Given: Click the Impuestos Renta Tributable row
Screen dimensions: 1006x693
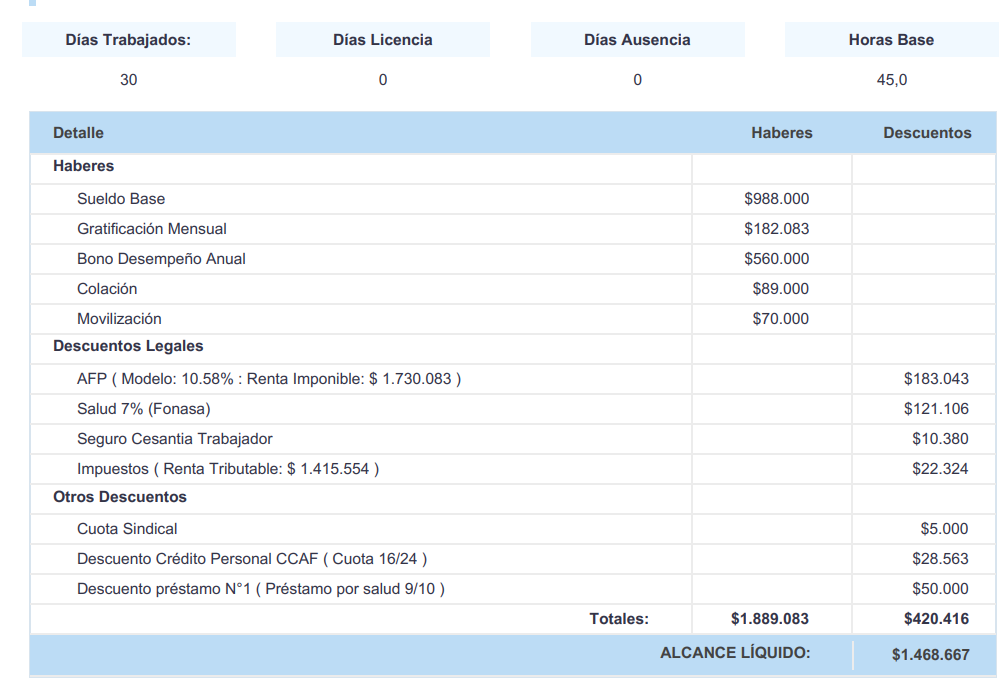Looking at the screenshot, I should 228,469.
